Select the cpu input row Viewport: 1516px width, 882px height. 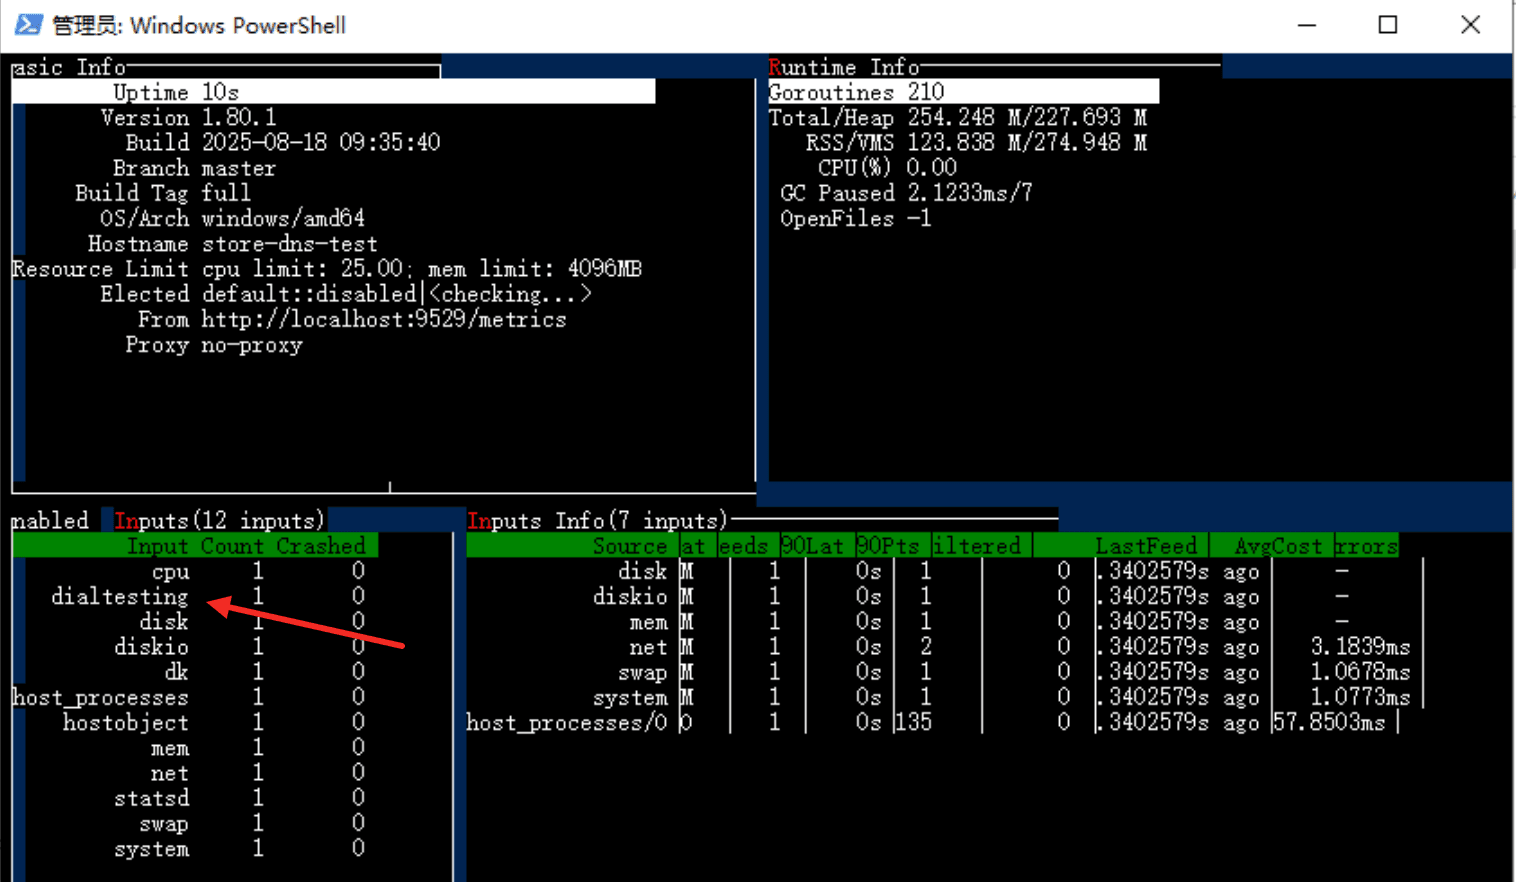(x=196, y=572)
